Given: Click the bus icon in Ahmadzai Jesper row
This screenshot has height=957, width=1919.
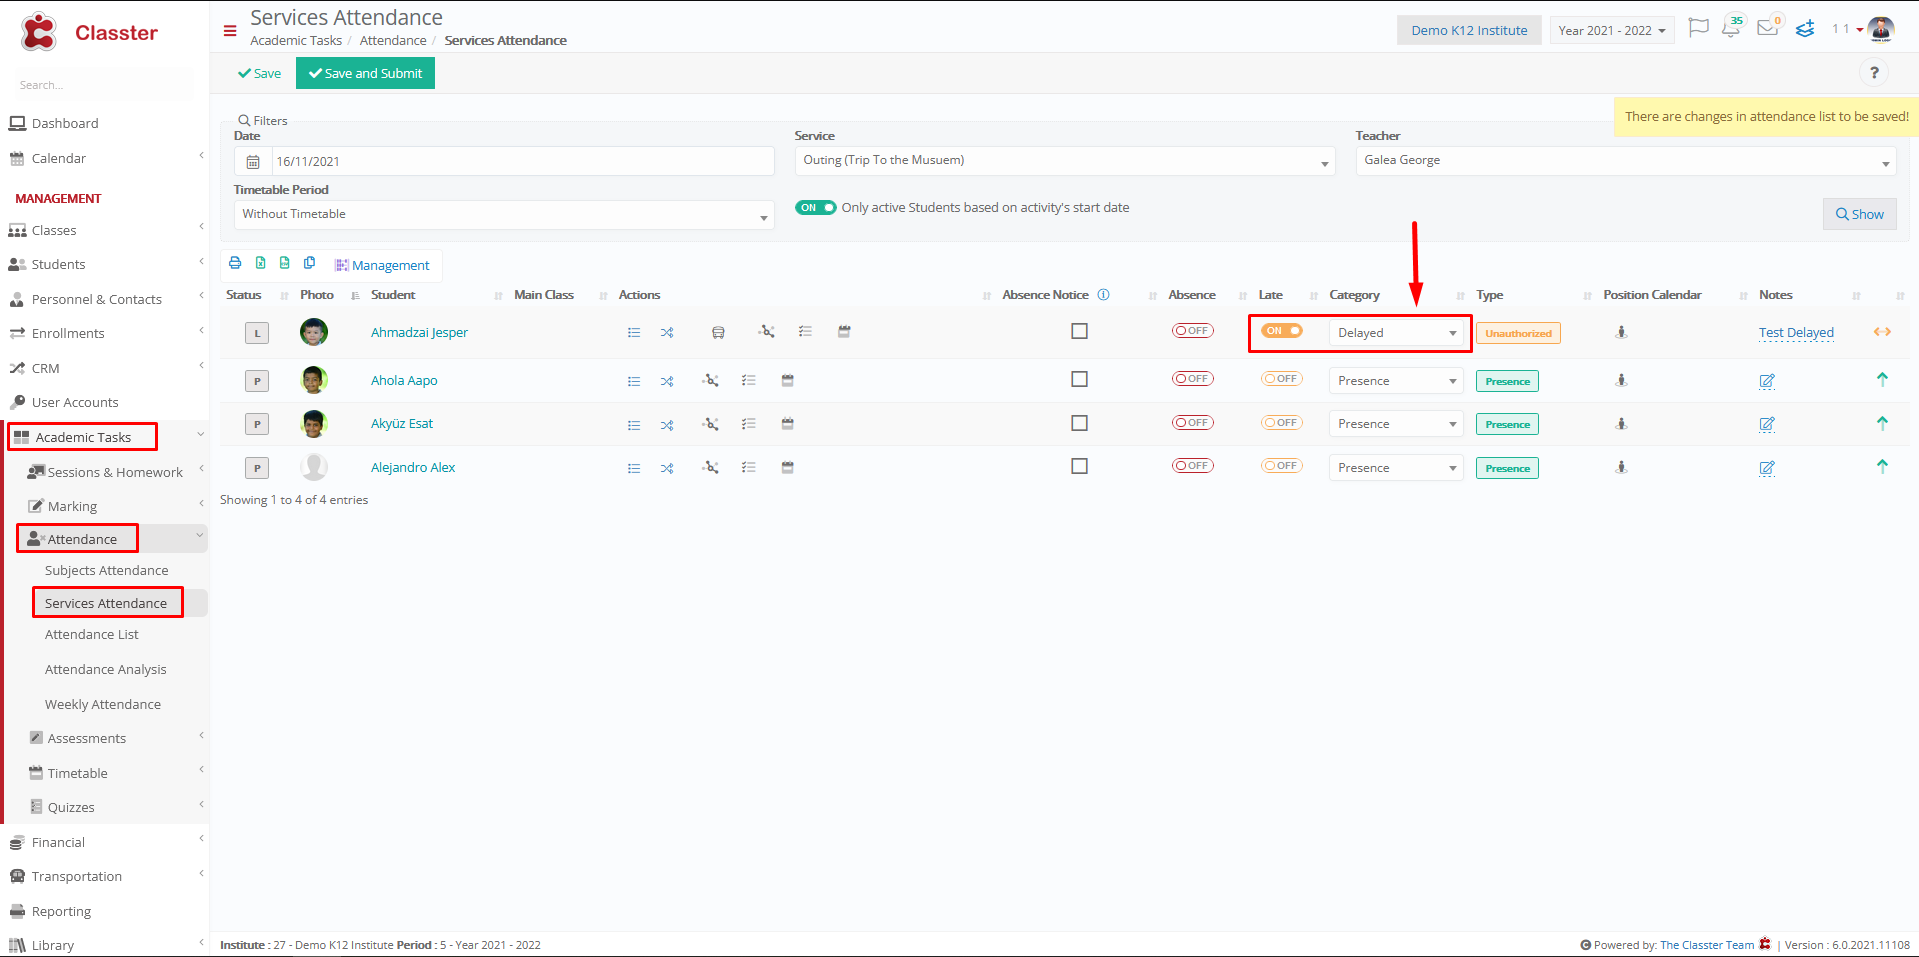Looking at the screenshot, I should coord(718,333).
